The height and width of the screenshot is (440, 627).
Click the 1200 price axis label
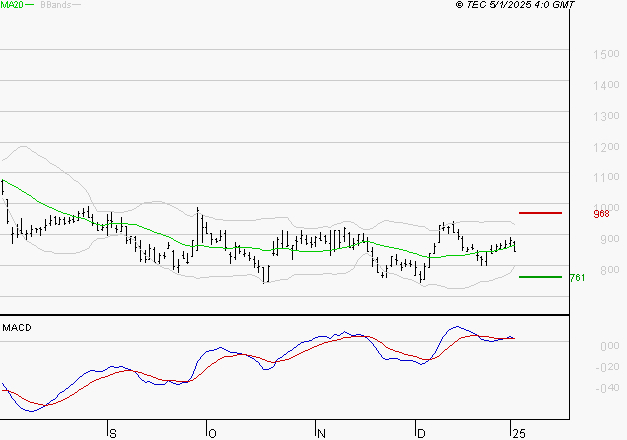(606, 147)
